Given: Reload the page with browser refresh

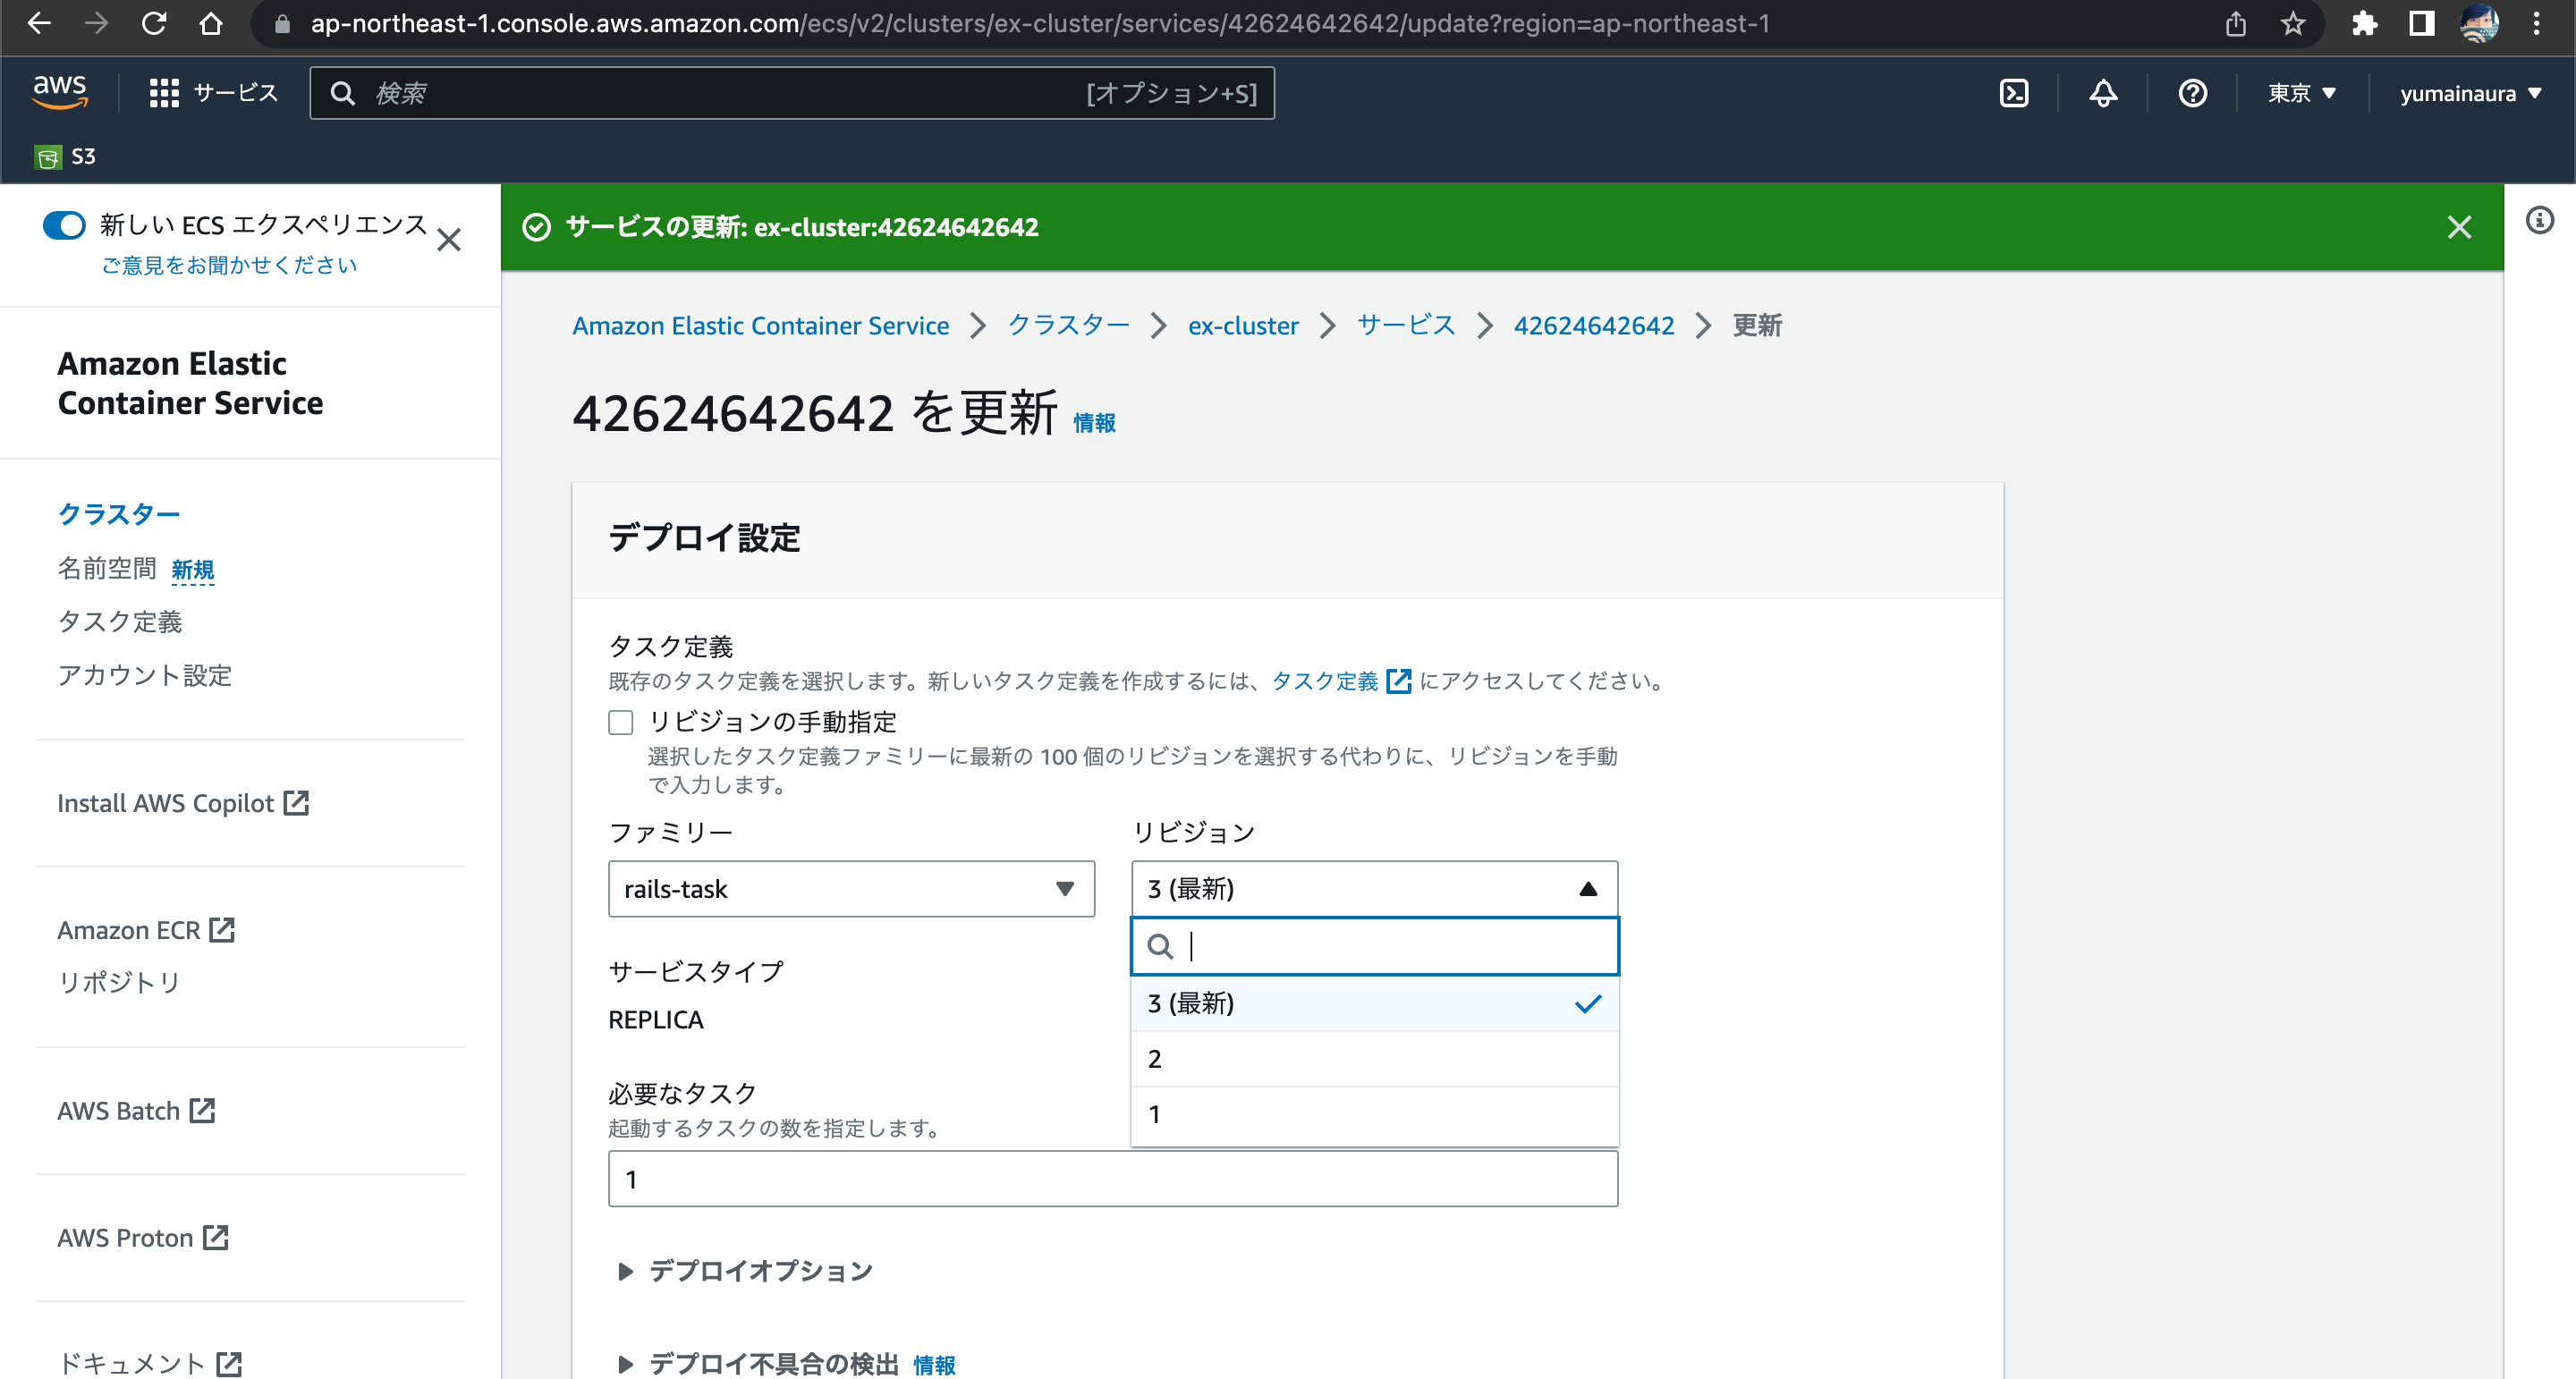Looking at the screenshot, I should pyautogui.click(x=153, y=23).
